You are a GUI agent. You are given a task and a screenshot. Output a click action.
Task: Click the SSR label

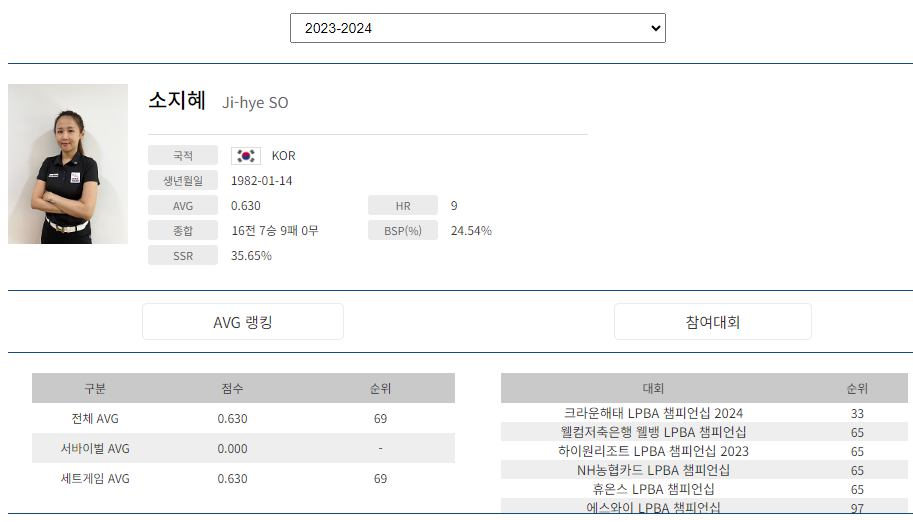pyautogui.click(x=183, y=256)
